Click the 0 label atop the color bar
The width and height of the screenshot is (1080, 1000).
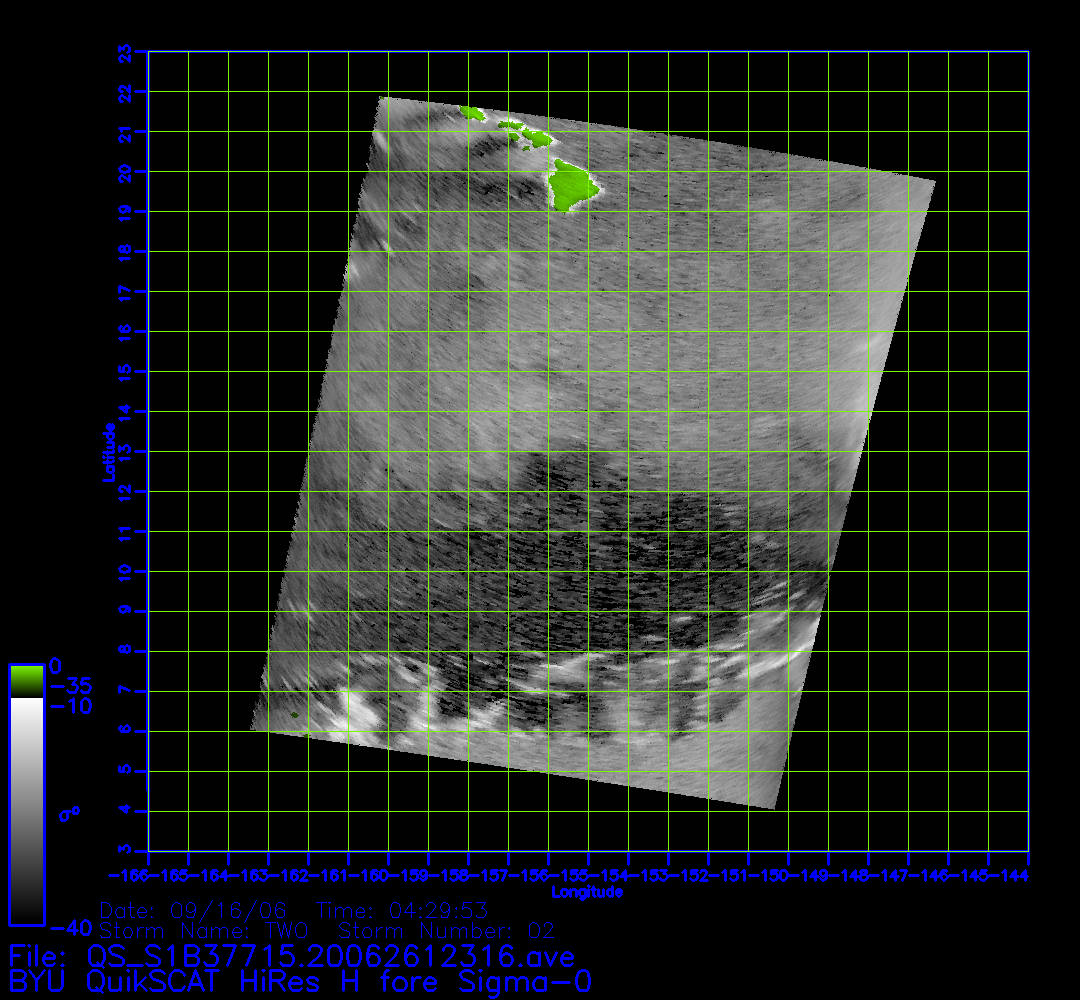pos(56,665)
